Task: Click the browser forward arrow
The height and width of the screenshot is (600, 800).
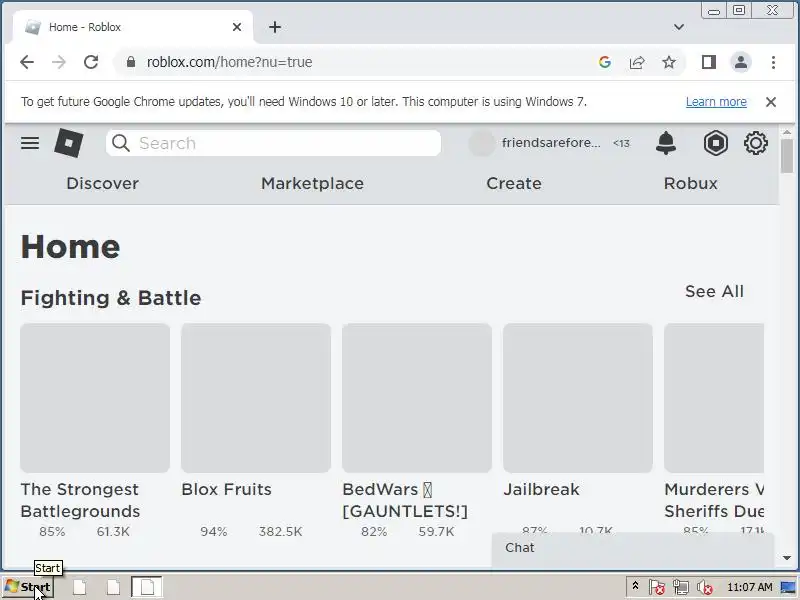Action: click(59, 62)
